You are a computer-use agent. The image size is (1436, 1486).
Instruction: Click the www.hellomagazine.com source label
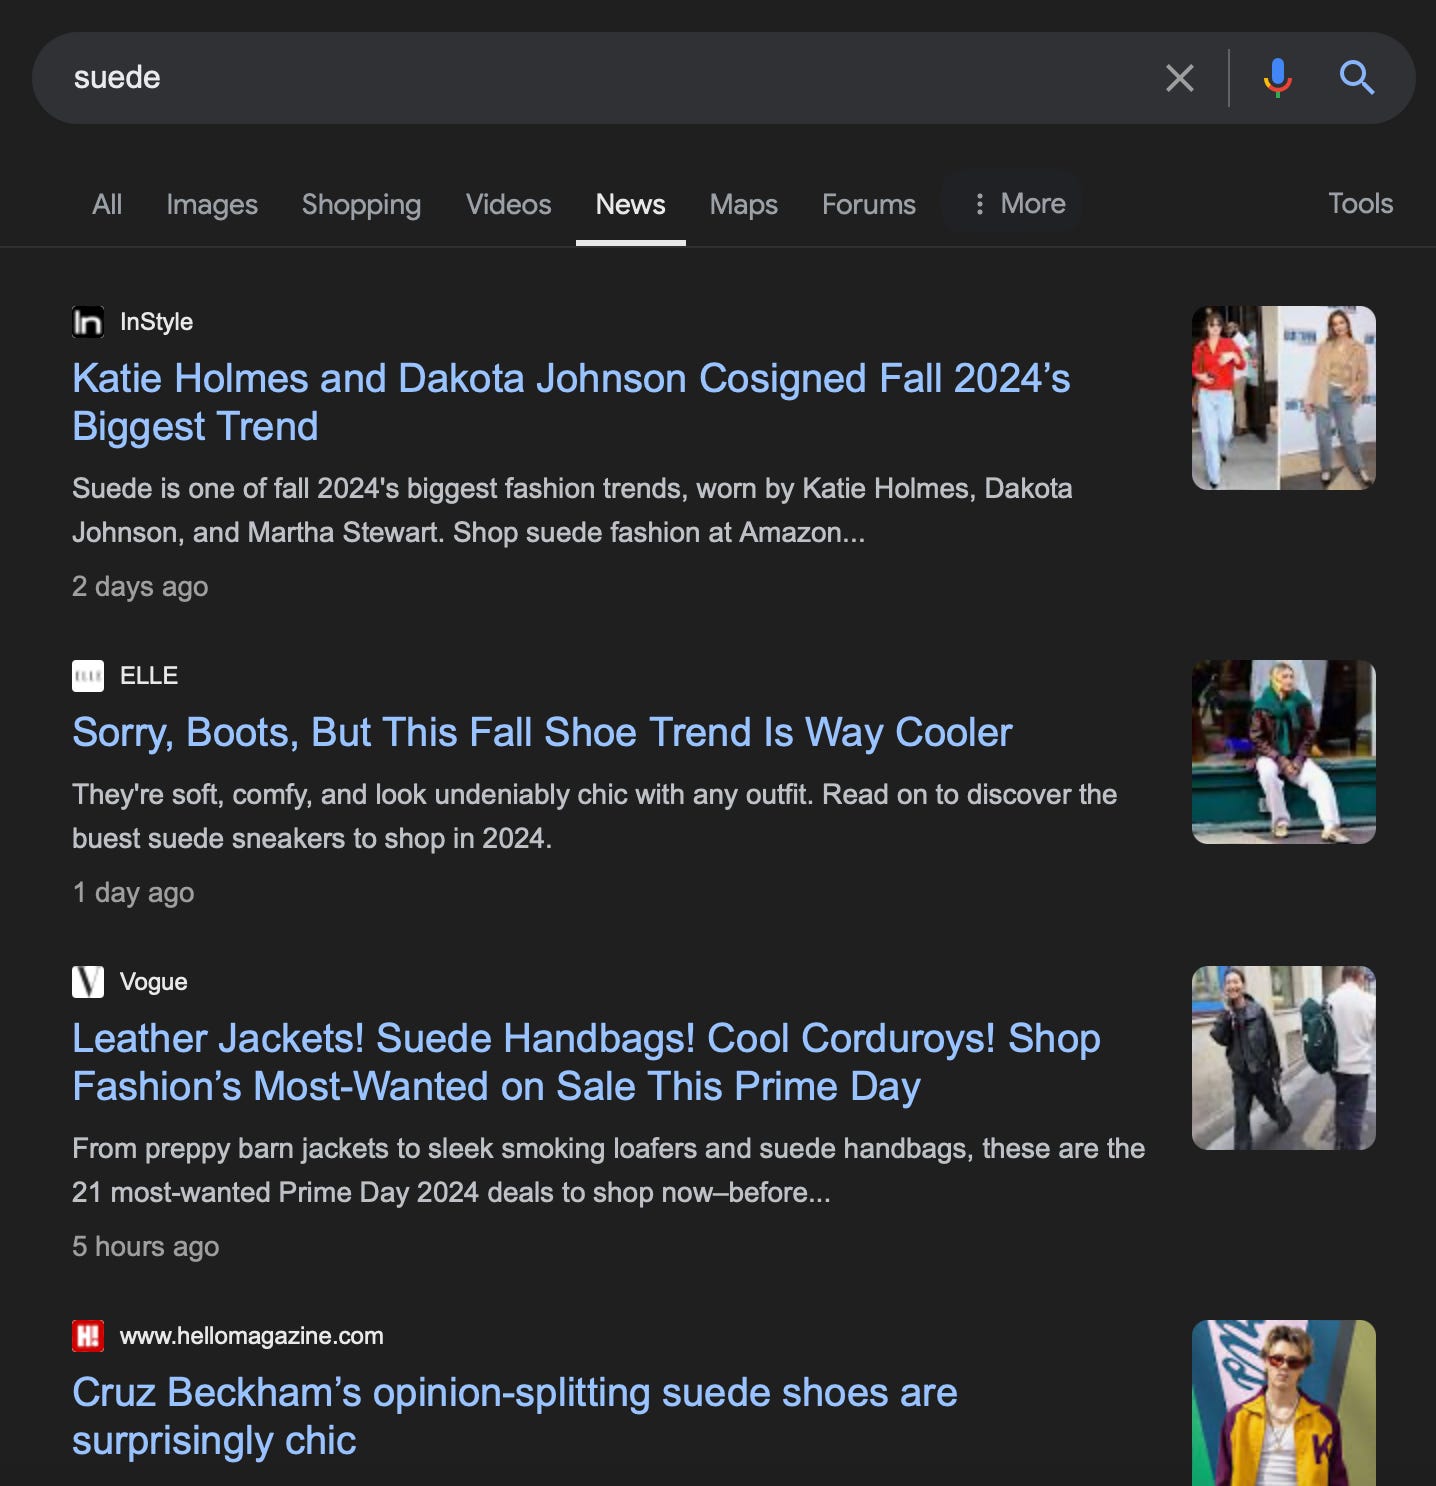[x=251, y=1336]
